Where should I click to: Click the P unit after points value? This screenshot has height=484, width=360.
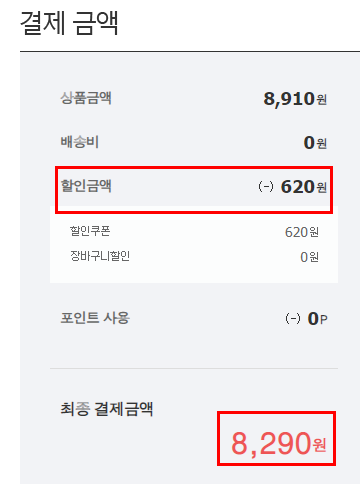323,319
